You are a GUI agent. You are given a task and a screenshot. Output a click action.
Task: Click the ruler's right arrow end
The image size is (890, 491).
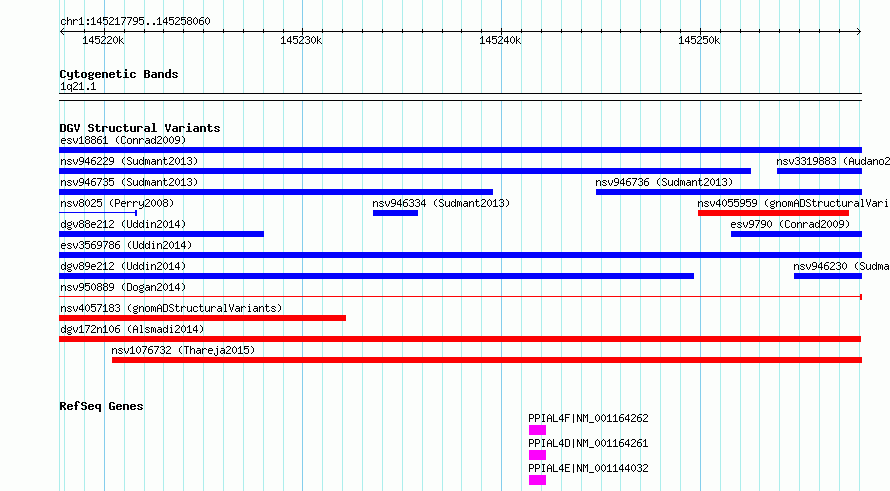[x=859, y=32]
